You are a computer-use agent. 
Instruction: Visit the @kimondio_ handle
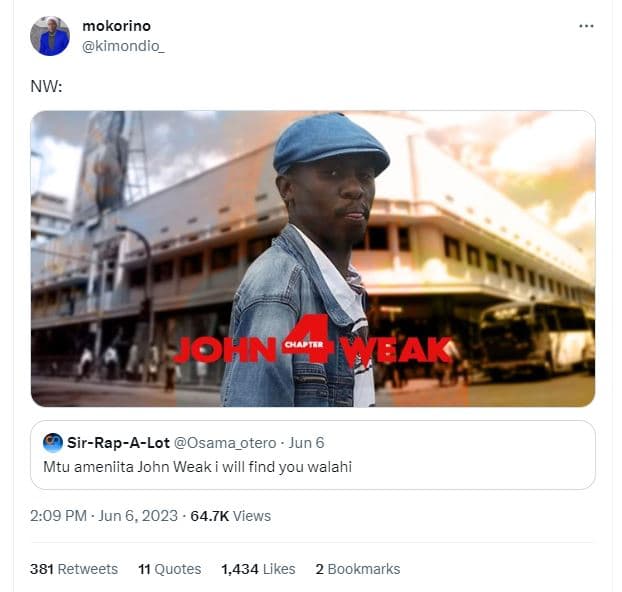[122, 45]
